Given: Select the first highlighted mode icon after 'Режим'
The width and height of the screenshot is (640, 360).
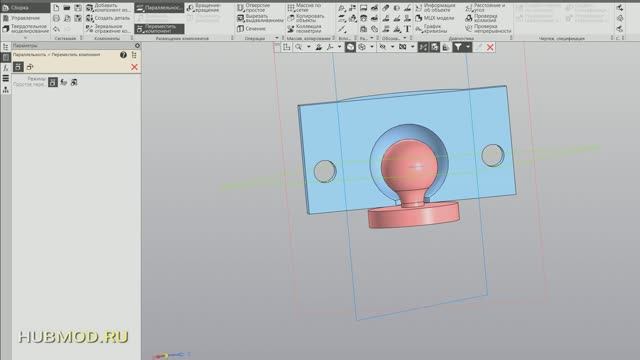Looking at the screenshot, I should 53,82.
